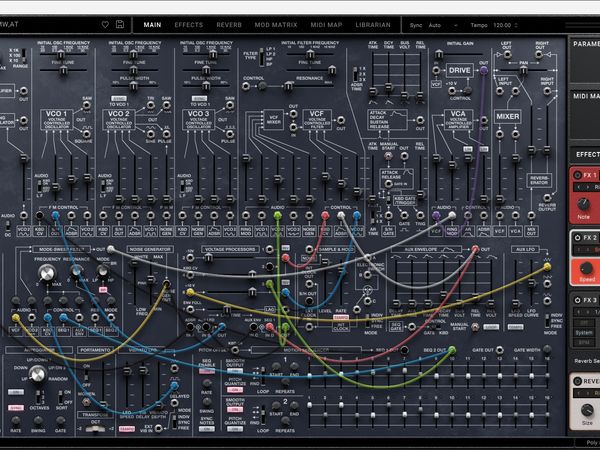The width and height of the screenshot is (600, 450).
Task: Click the INITIAL GAIN slider handle
Action: (439, 55)
